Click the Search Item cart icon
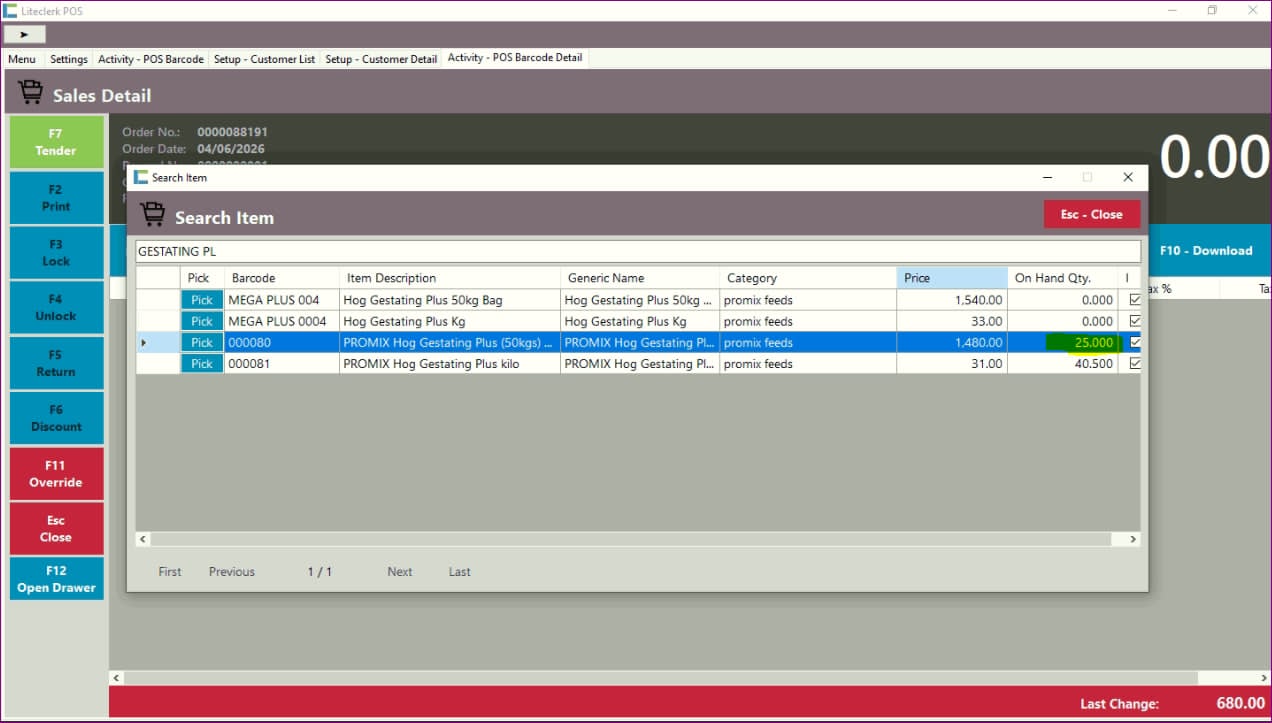The width and height of the screenshot is (1272, 723). (152, 215)
